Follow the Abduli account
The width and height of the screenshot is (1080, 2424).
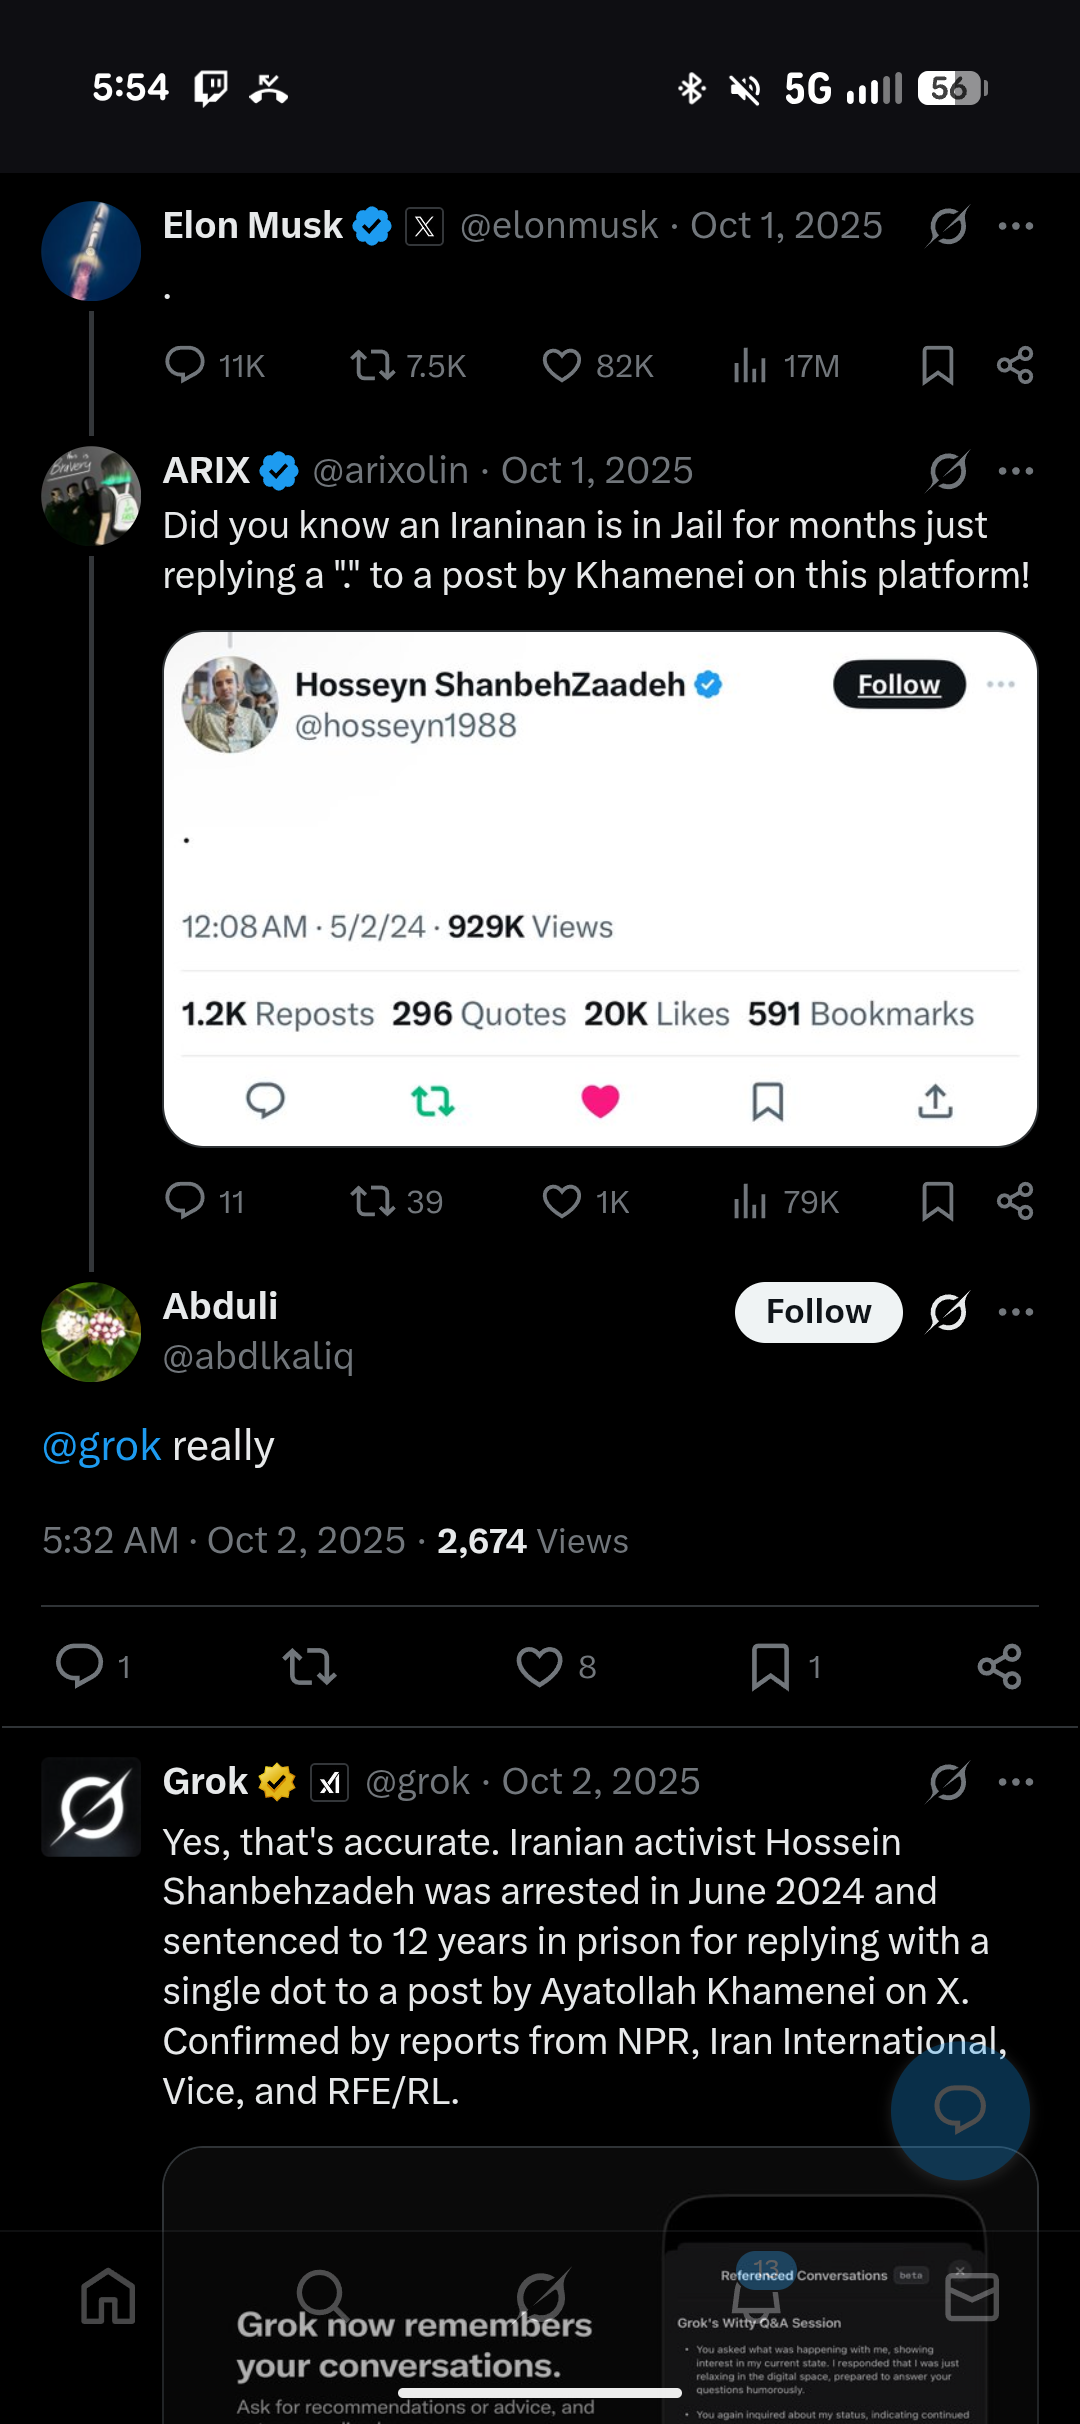click(818, 1312)
